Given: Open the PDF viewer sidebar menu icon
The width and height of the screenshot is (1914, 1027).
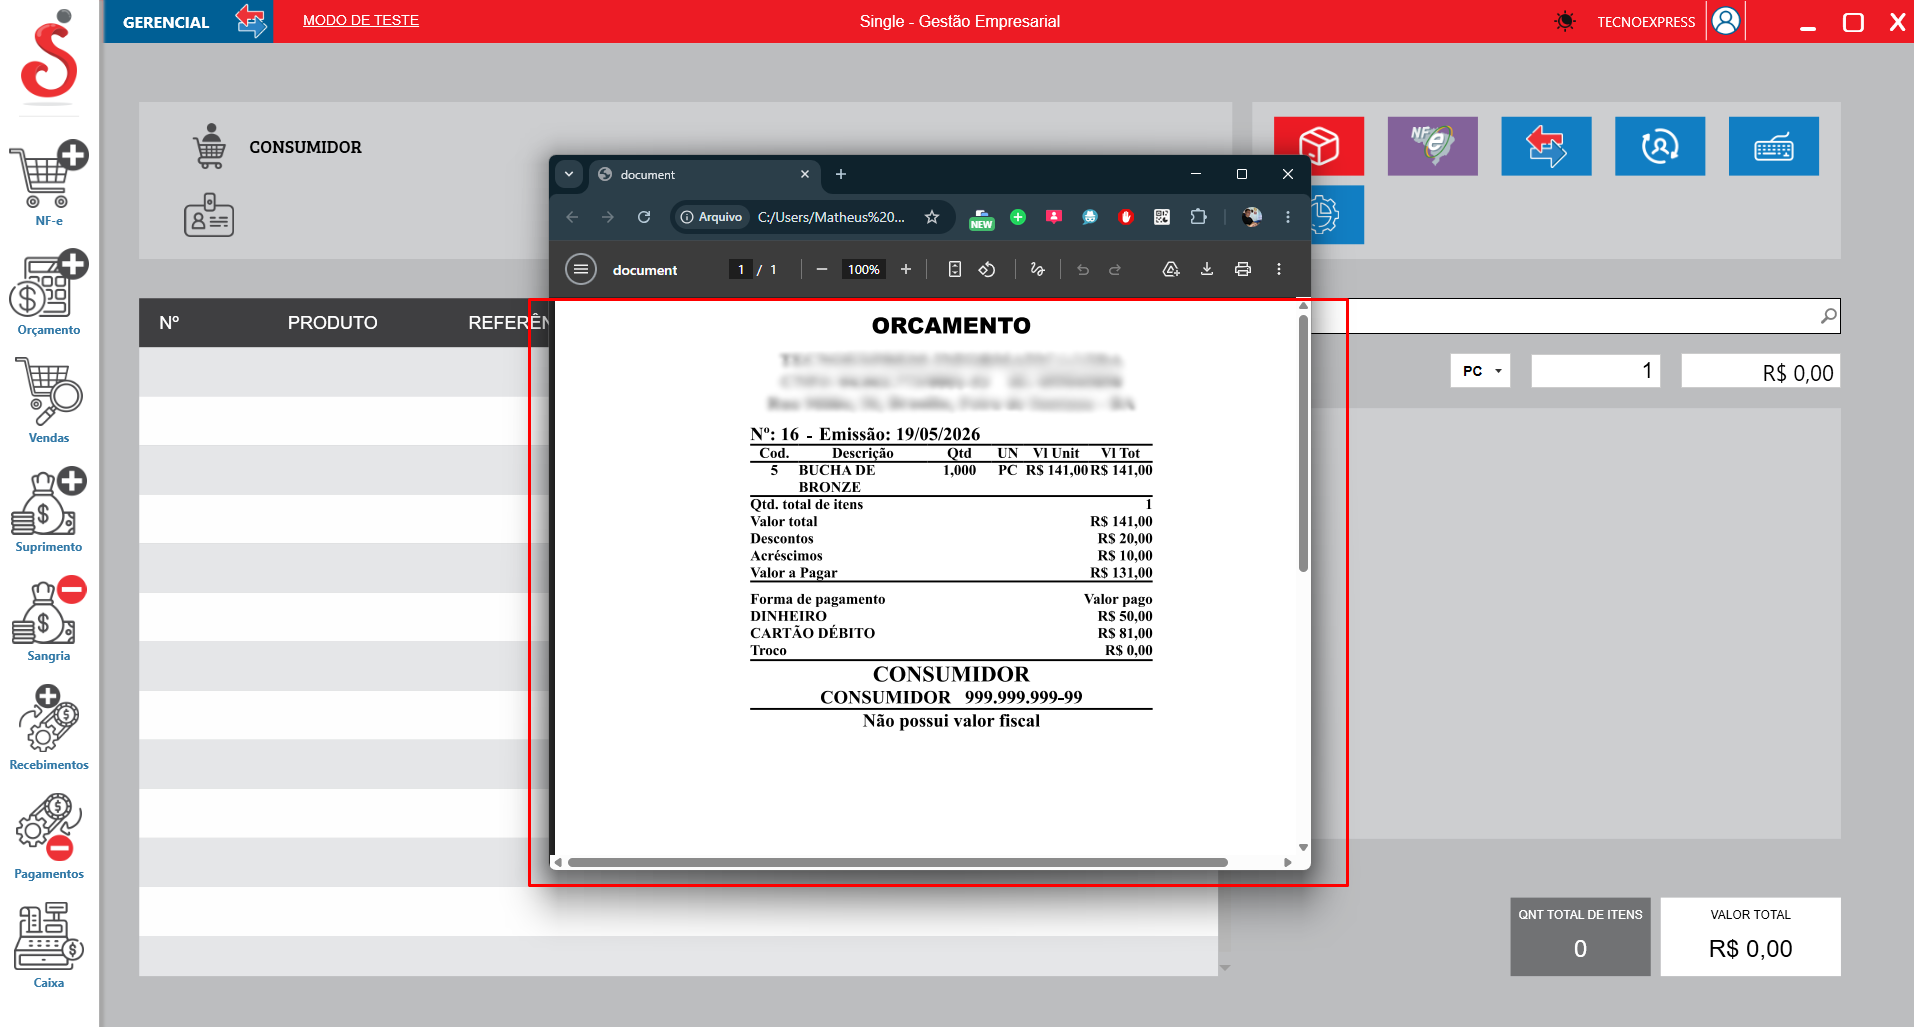Looking at the screenshot, I should [581, 269].
